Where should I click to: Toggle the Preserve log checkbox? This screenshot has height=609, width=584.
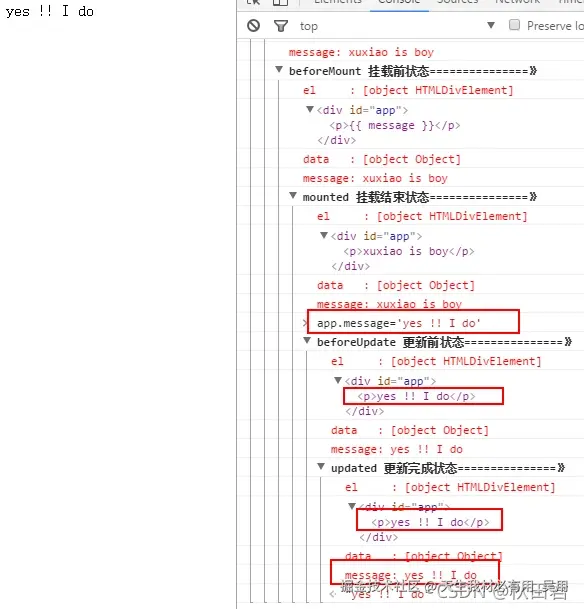click(x=514, y=25)
